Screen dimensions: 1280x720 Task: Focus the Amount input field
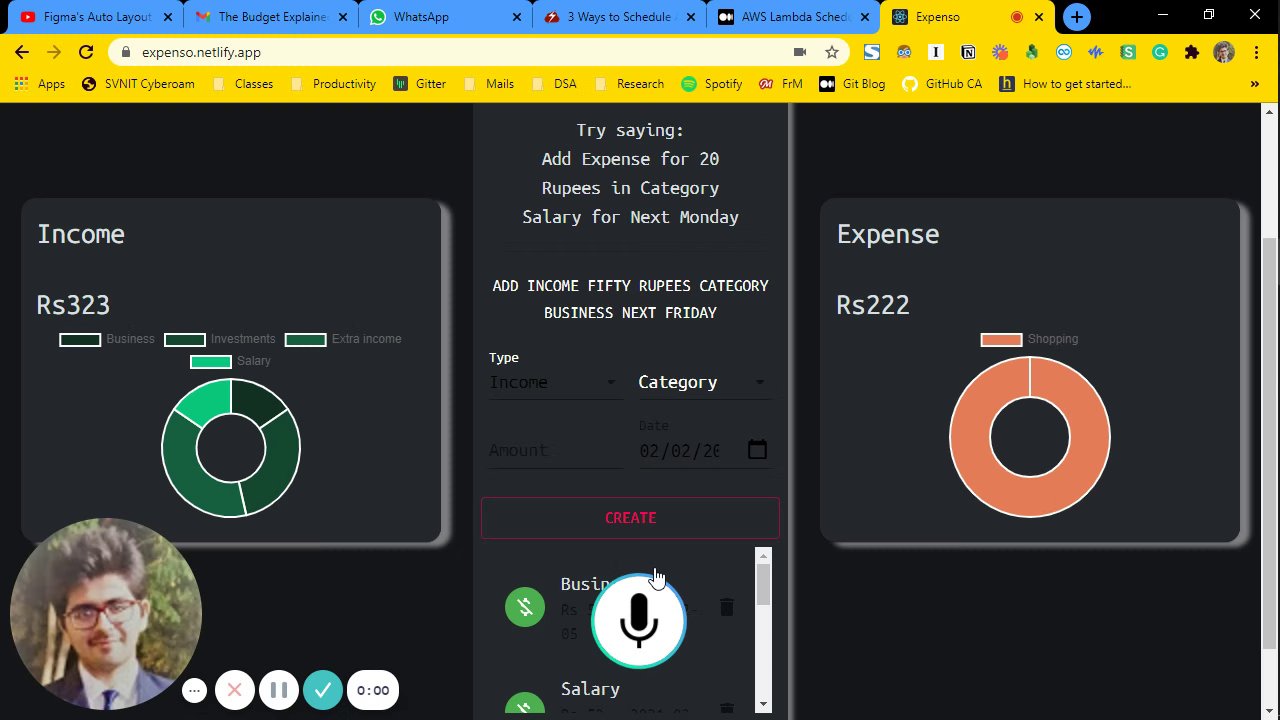pyautogui.click(x=555, y=451)
